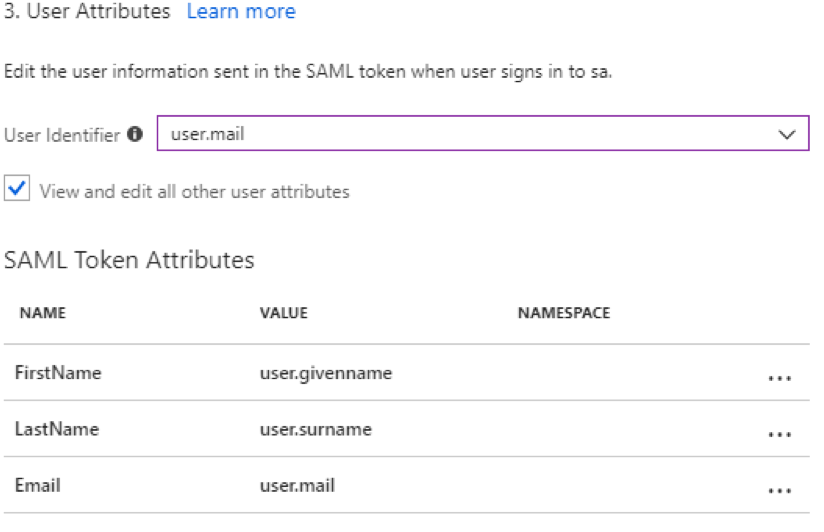Image resolution: width=824 pixels, height=532 pixels.
Task: Select the LastName attribute name
Action: pos(57,429)
